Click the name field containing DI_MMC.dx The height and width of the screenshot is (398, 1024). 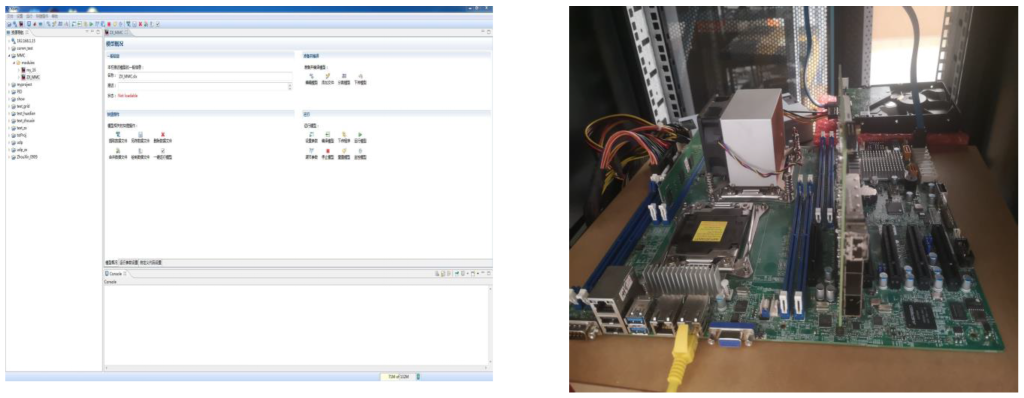coord(204,76)
